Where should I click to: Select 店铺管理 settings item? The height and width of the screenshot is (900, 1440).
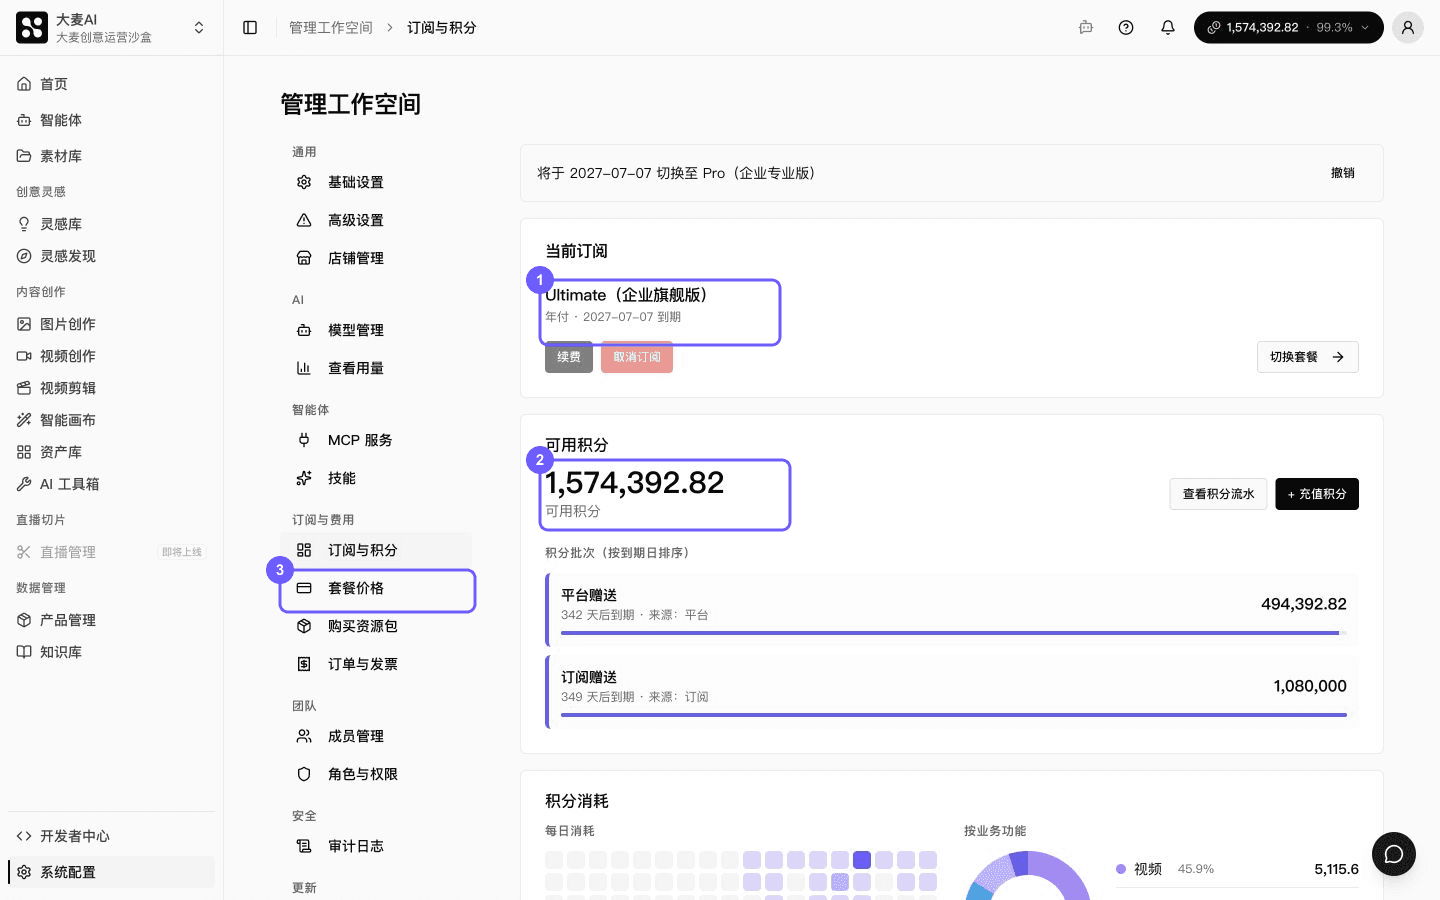376,258
